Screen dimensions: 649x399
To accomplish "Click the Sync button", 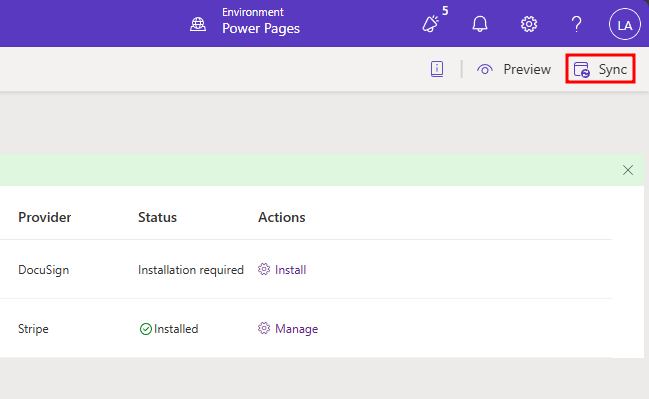I will 600,69.
